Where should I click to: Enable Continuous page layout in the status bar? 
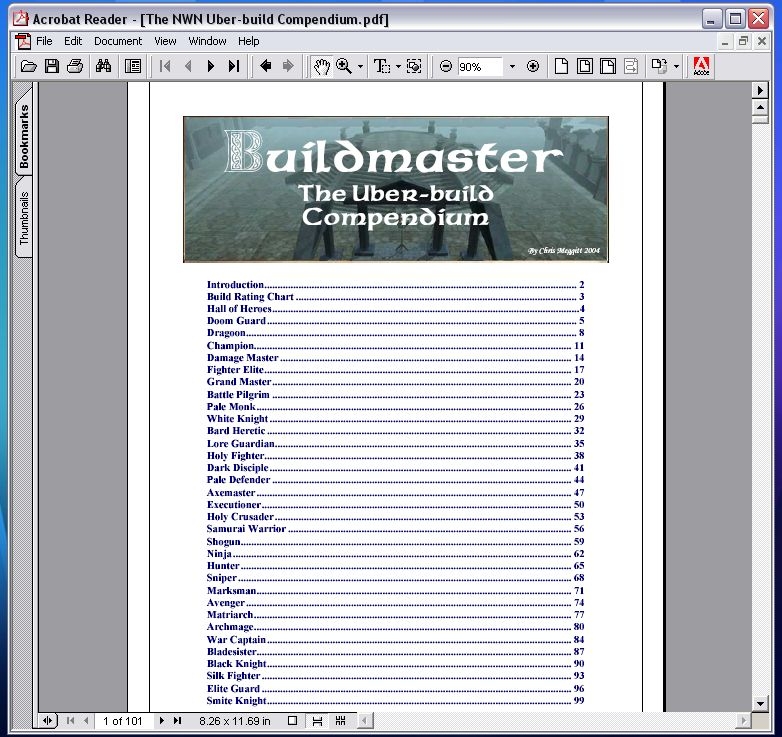click(317, 720)
